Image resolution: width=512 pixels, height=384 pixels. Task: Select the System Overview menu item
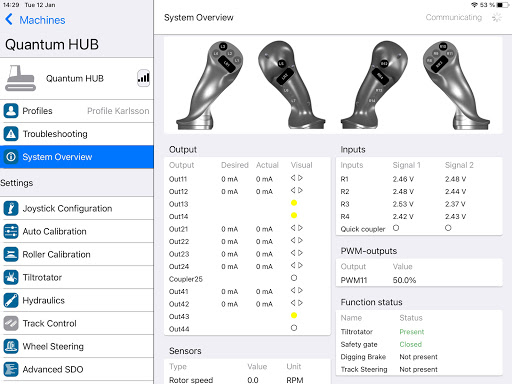(x=77, y=157)
